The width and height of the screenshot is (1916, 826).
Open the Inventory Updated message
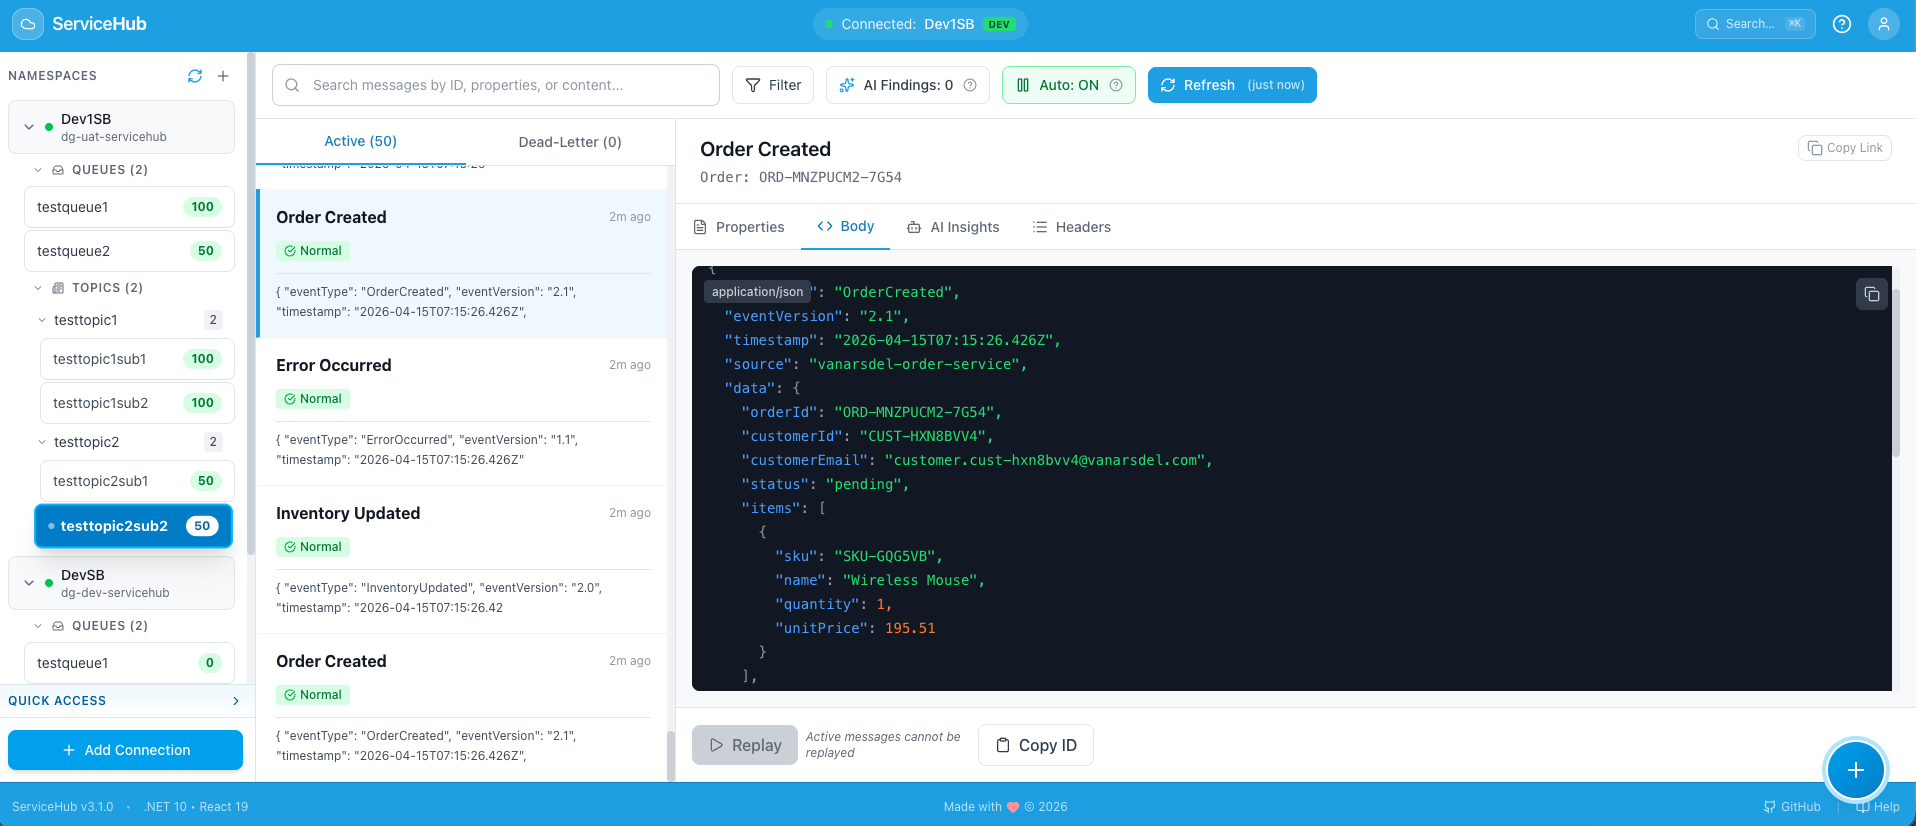pyautogui.click(x=463, y=560)
